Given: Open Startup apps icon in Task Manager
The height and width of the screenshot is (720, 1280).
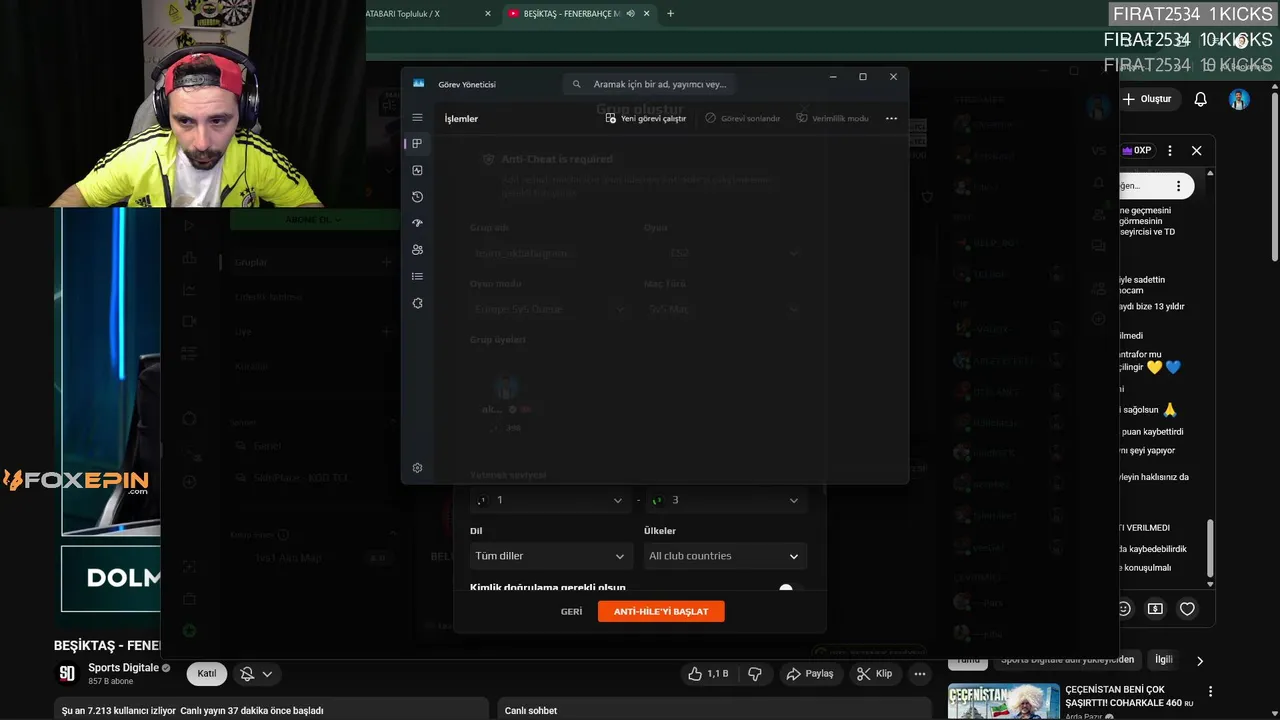Looking at the screenshot, I should (418, 223).
